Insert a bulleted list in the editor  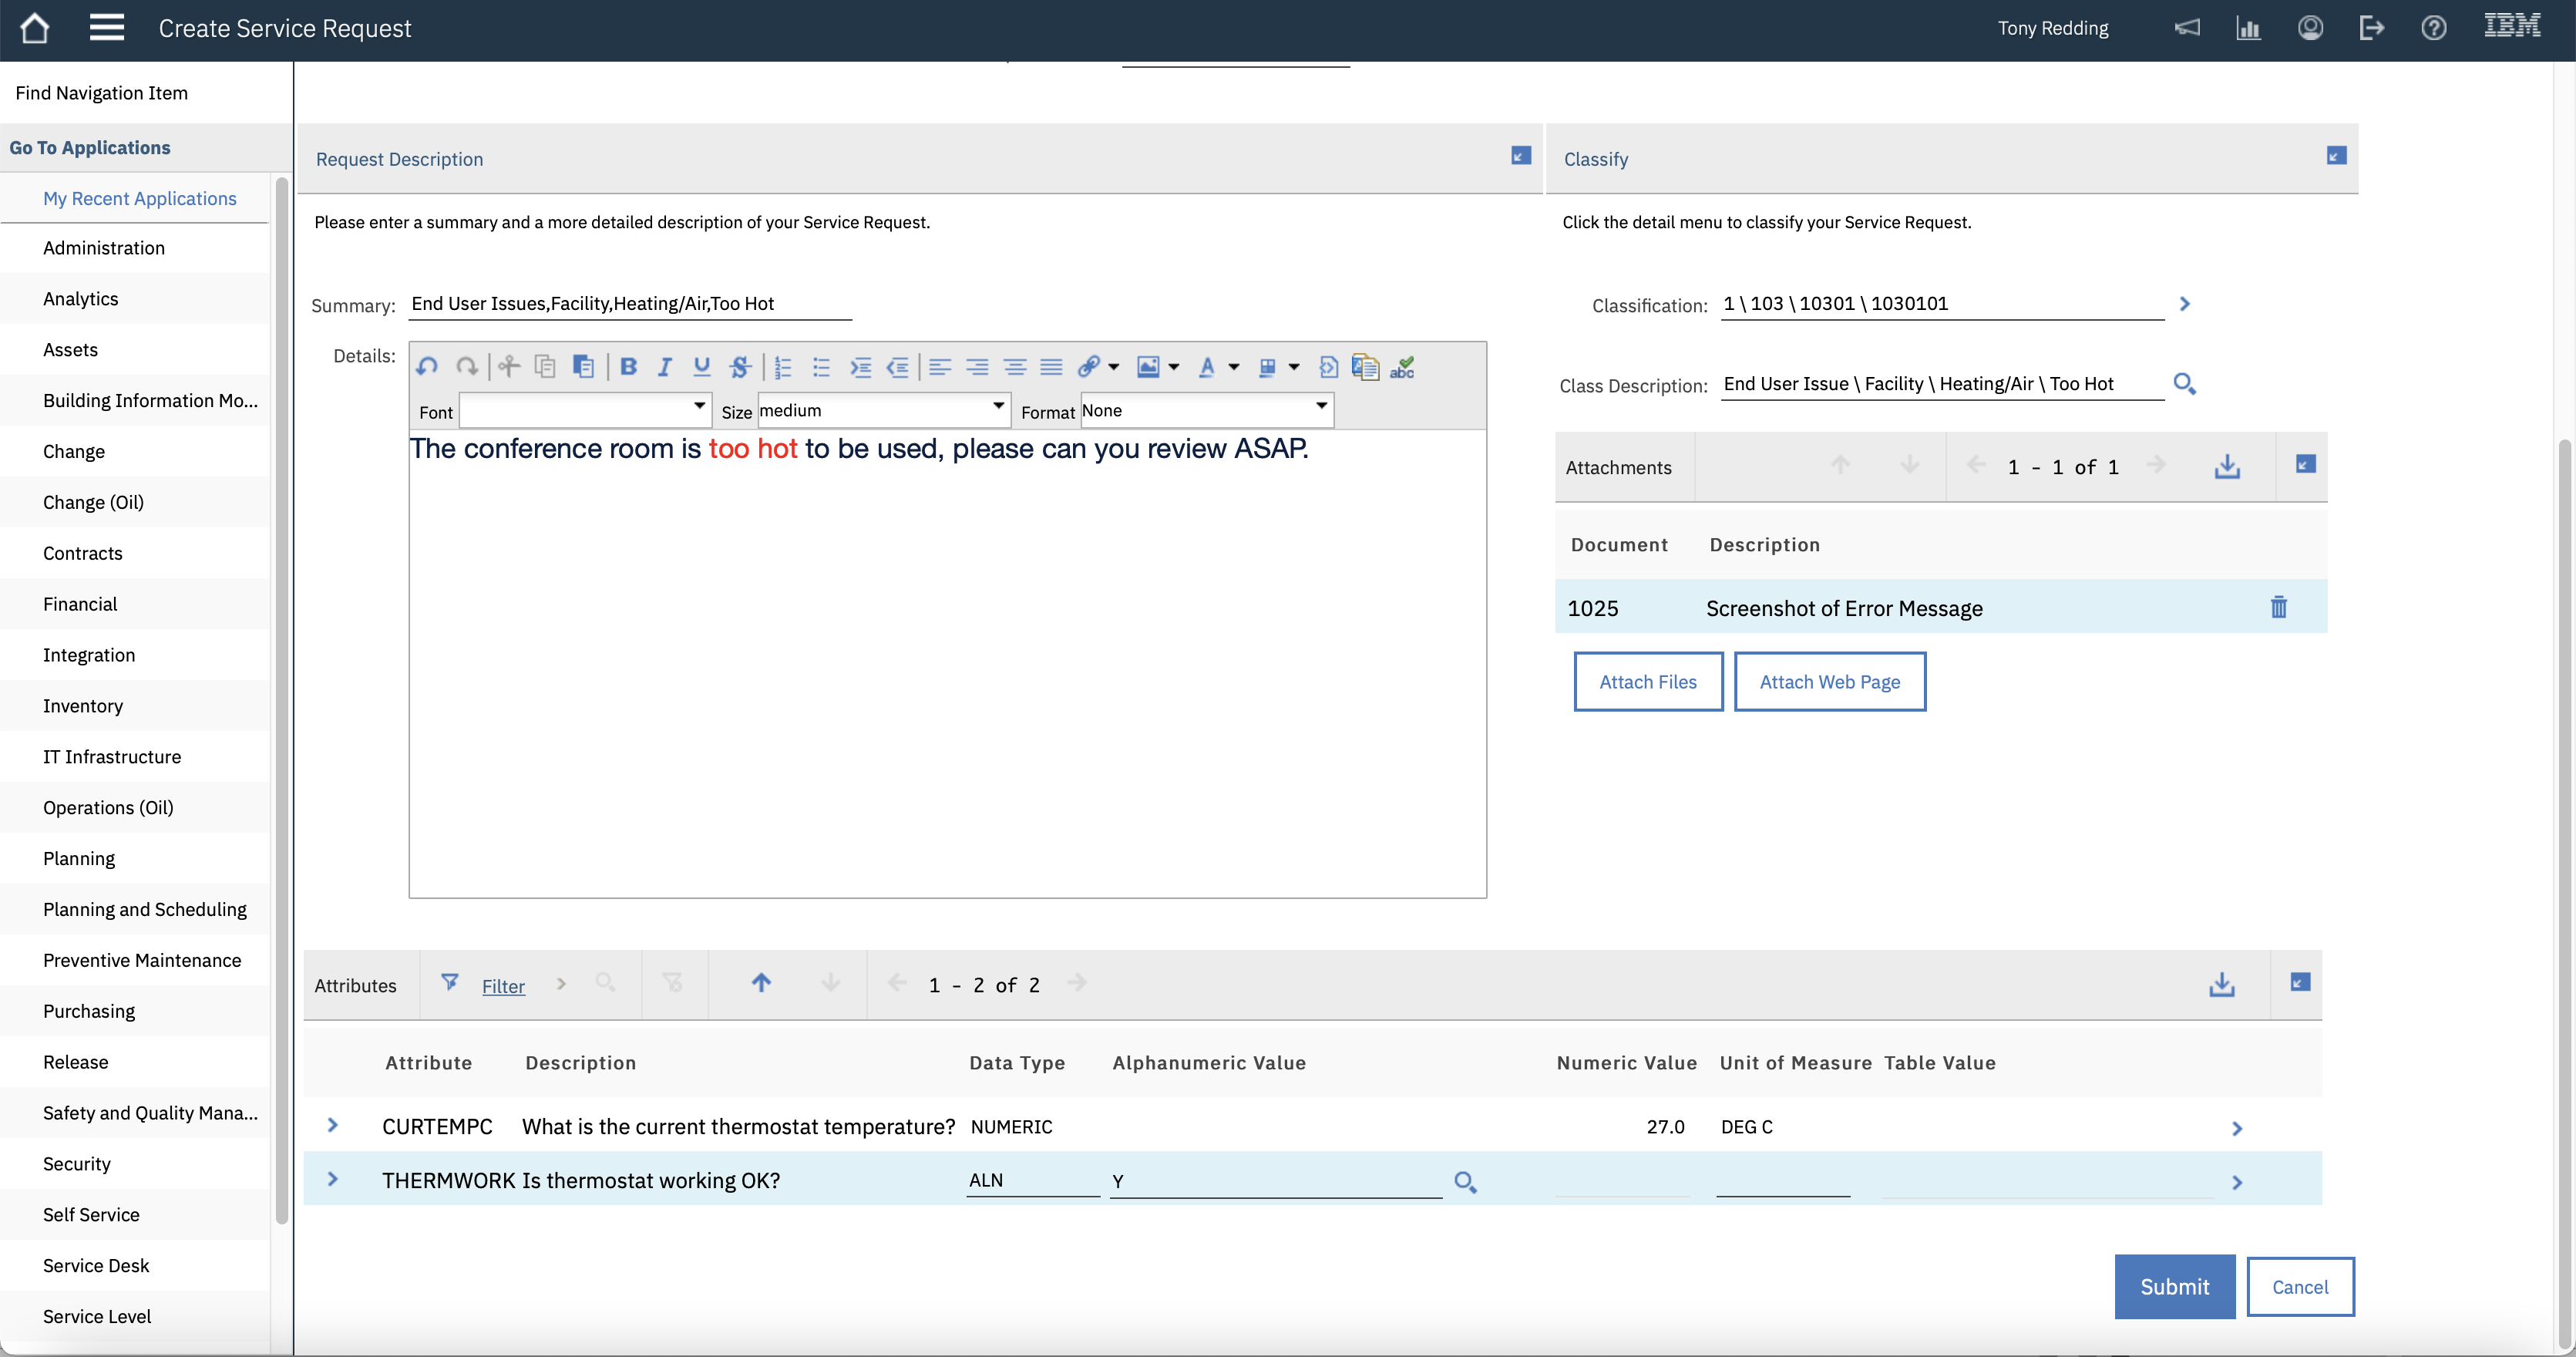pyautogui.click(x=821, y=366)
